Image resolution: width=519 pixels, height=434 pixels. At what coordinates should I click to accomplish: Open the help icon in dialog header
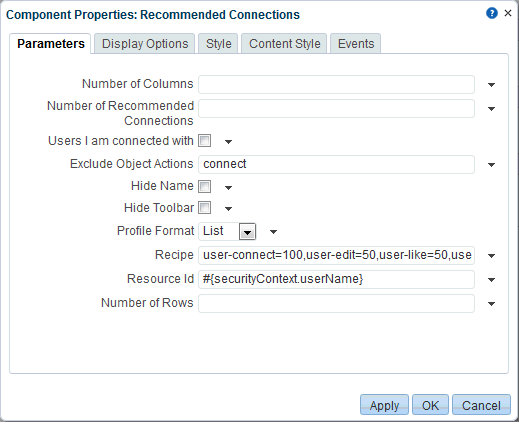(x=492, y=13)
